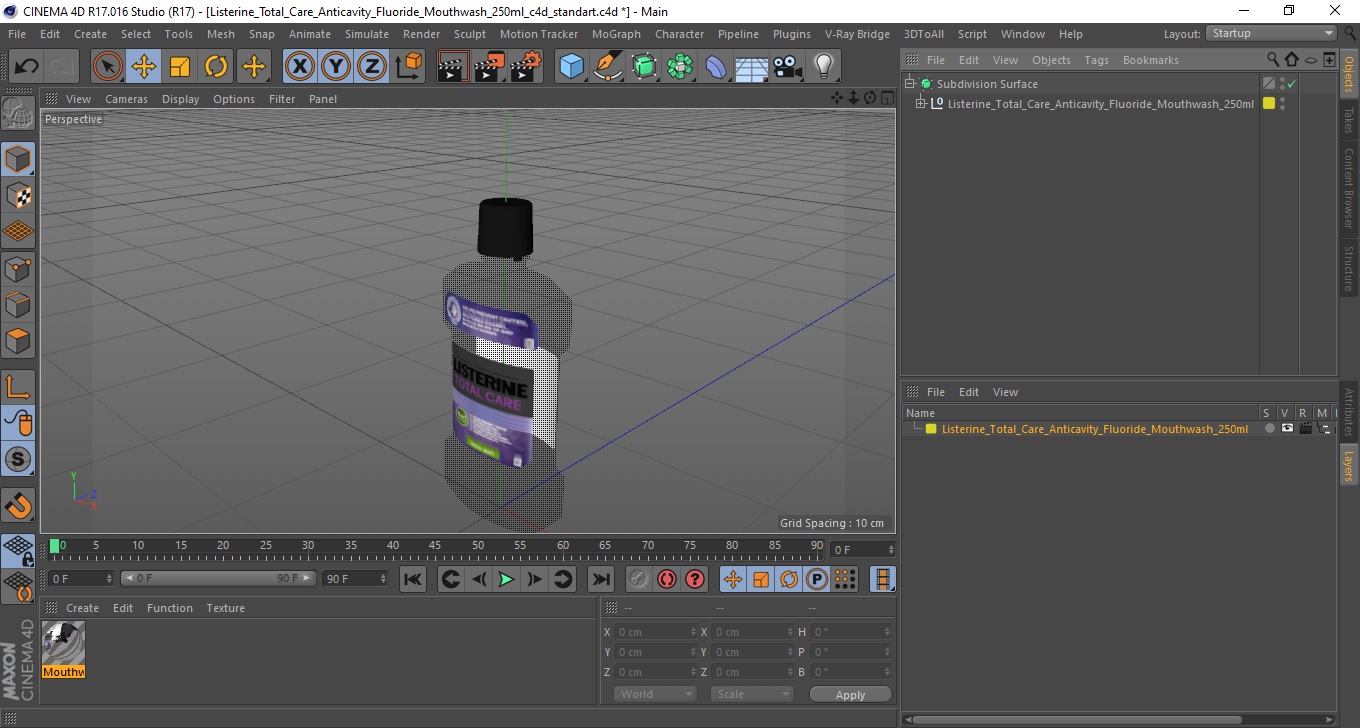Open the Sculpt menu

click(469, 34)
